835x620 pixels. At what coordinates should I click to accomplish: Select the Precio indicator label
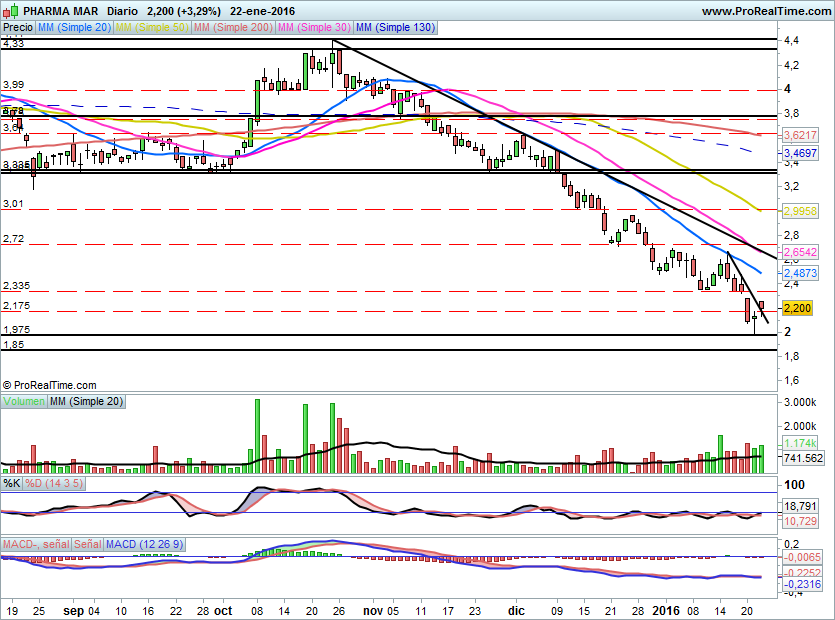18,27
